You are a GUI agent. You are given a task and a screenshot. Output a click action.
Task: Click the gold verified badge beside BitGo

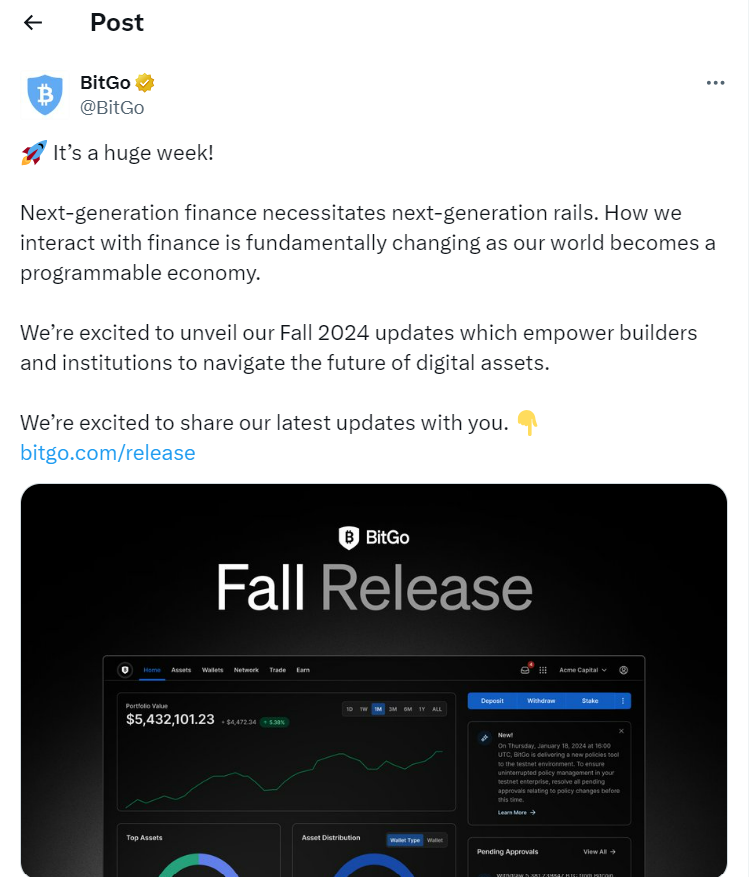[x=145, y=82]
